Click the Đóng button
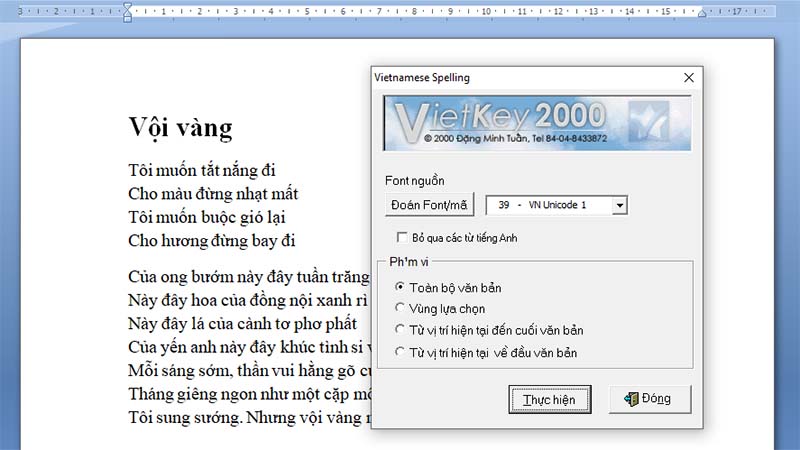 (x=650, y=399)
